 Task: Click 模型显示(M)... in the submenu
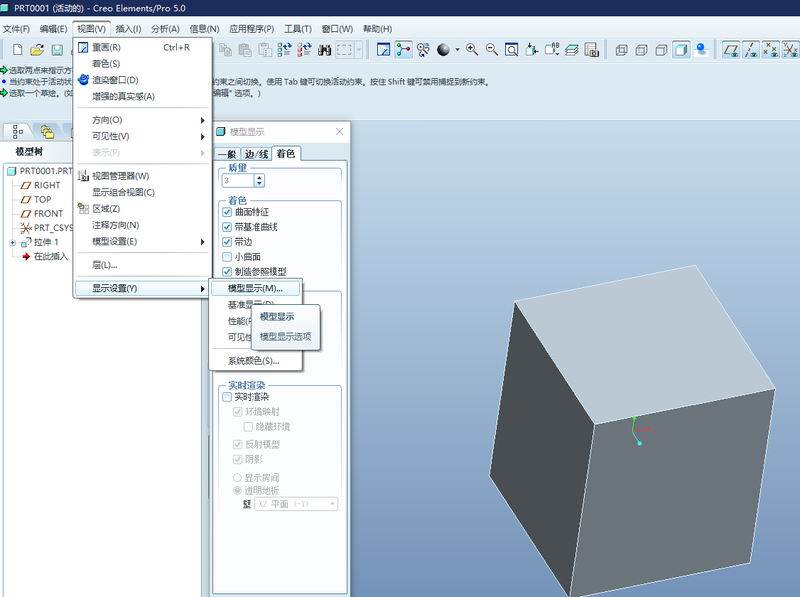pos(256,288)
